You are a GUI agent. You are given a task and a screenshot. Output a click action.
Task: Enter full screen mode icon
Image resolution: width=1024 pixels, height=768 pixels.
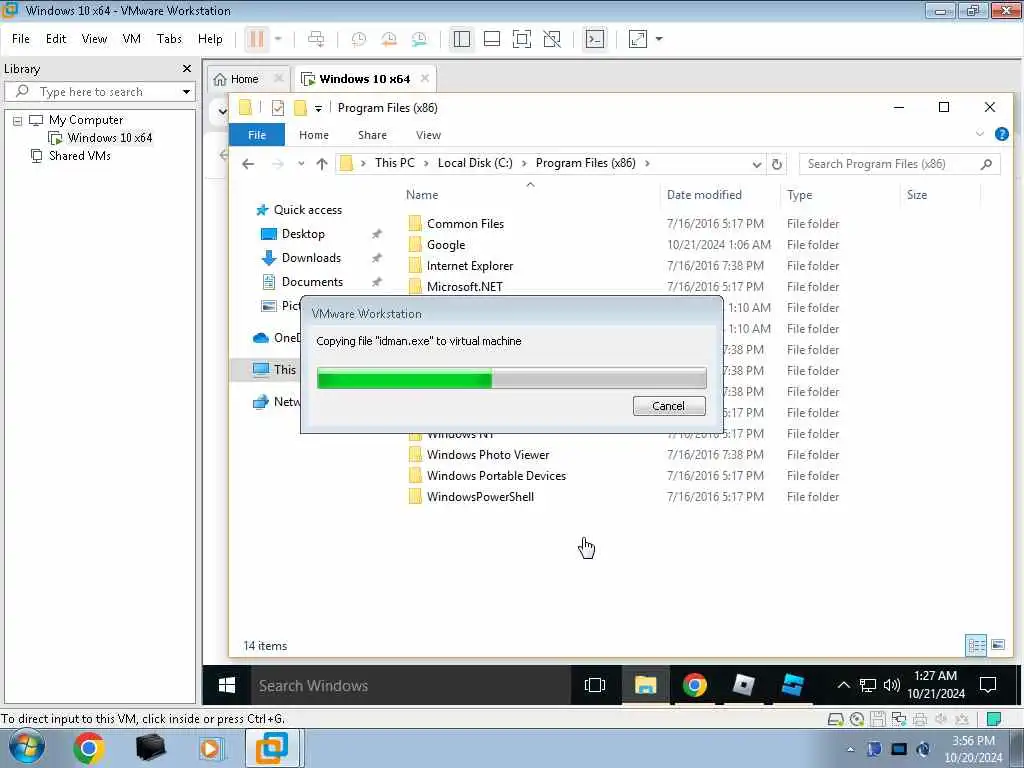coord(521,39)
